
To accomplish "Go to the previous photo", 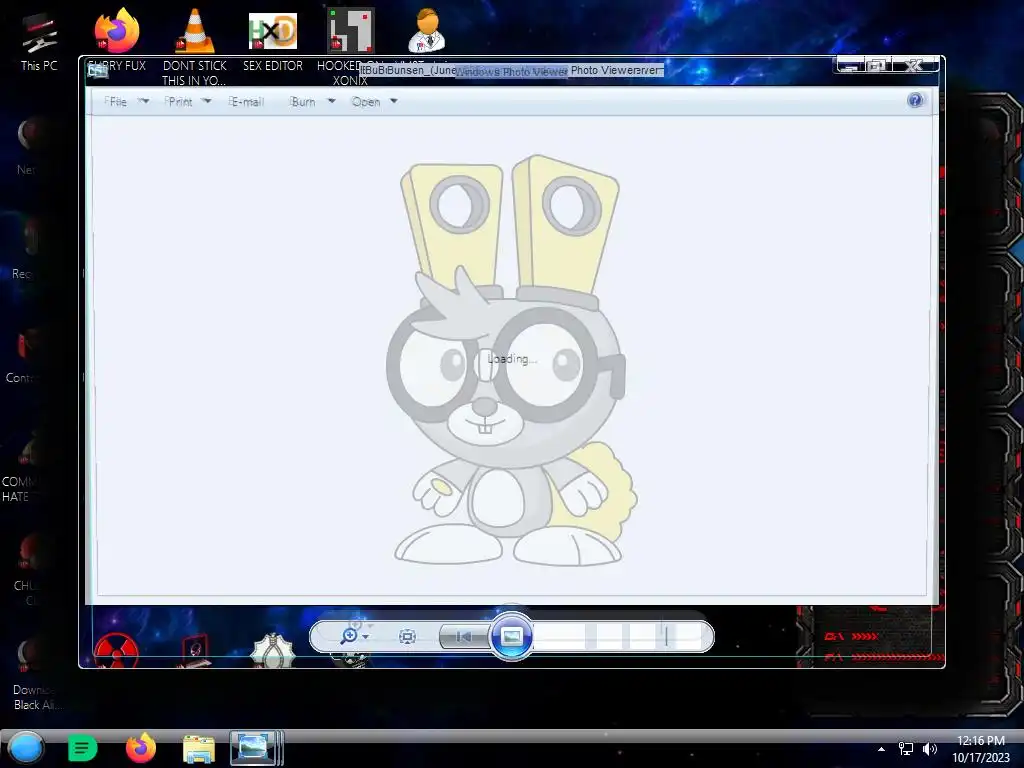I will [x=464, y=637].
